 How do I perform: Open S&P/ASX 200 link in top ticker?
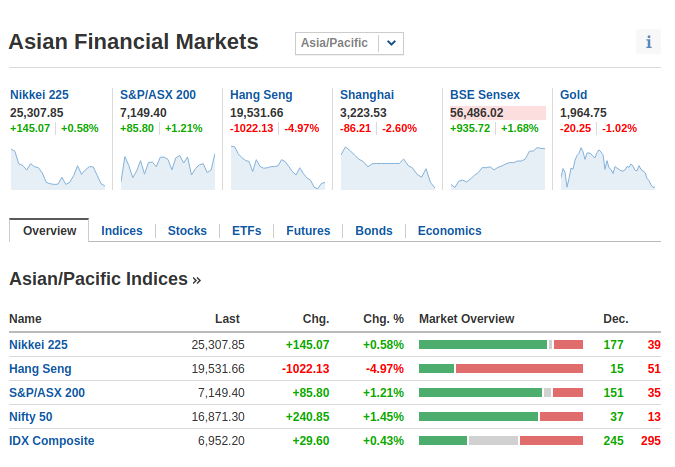point(158,95)
